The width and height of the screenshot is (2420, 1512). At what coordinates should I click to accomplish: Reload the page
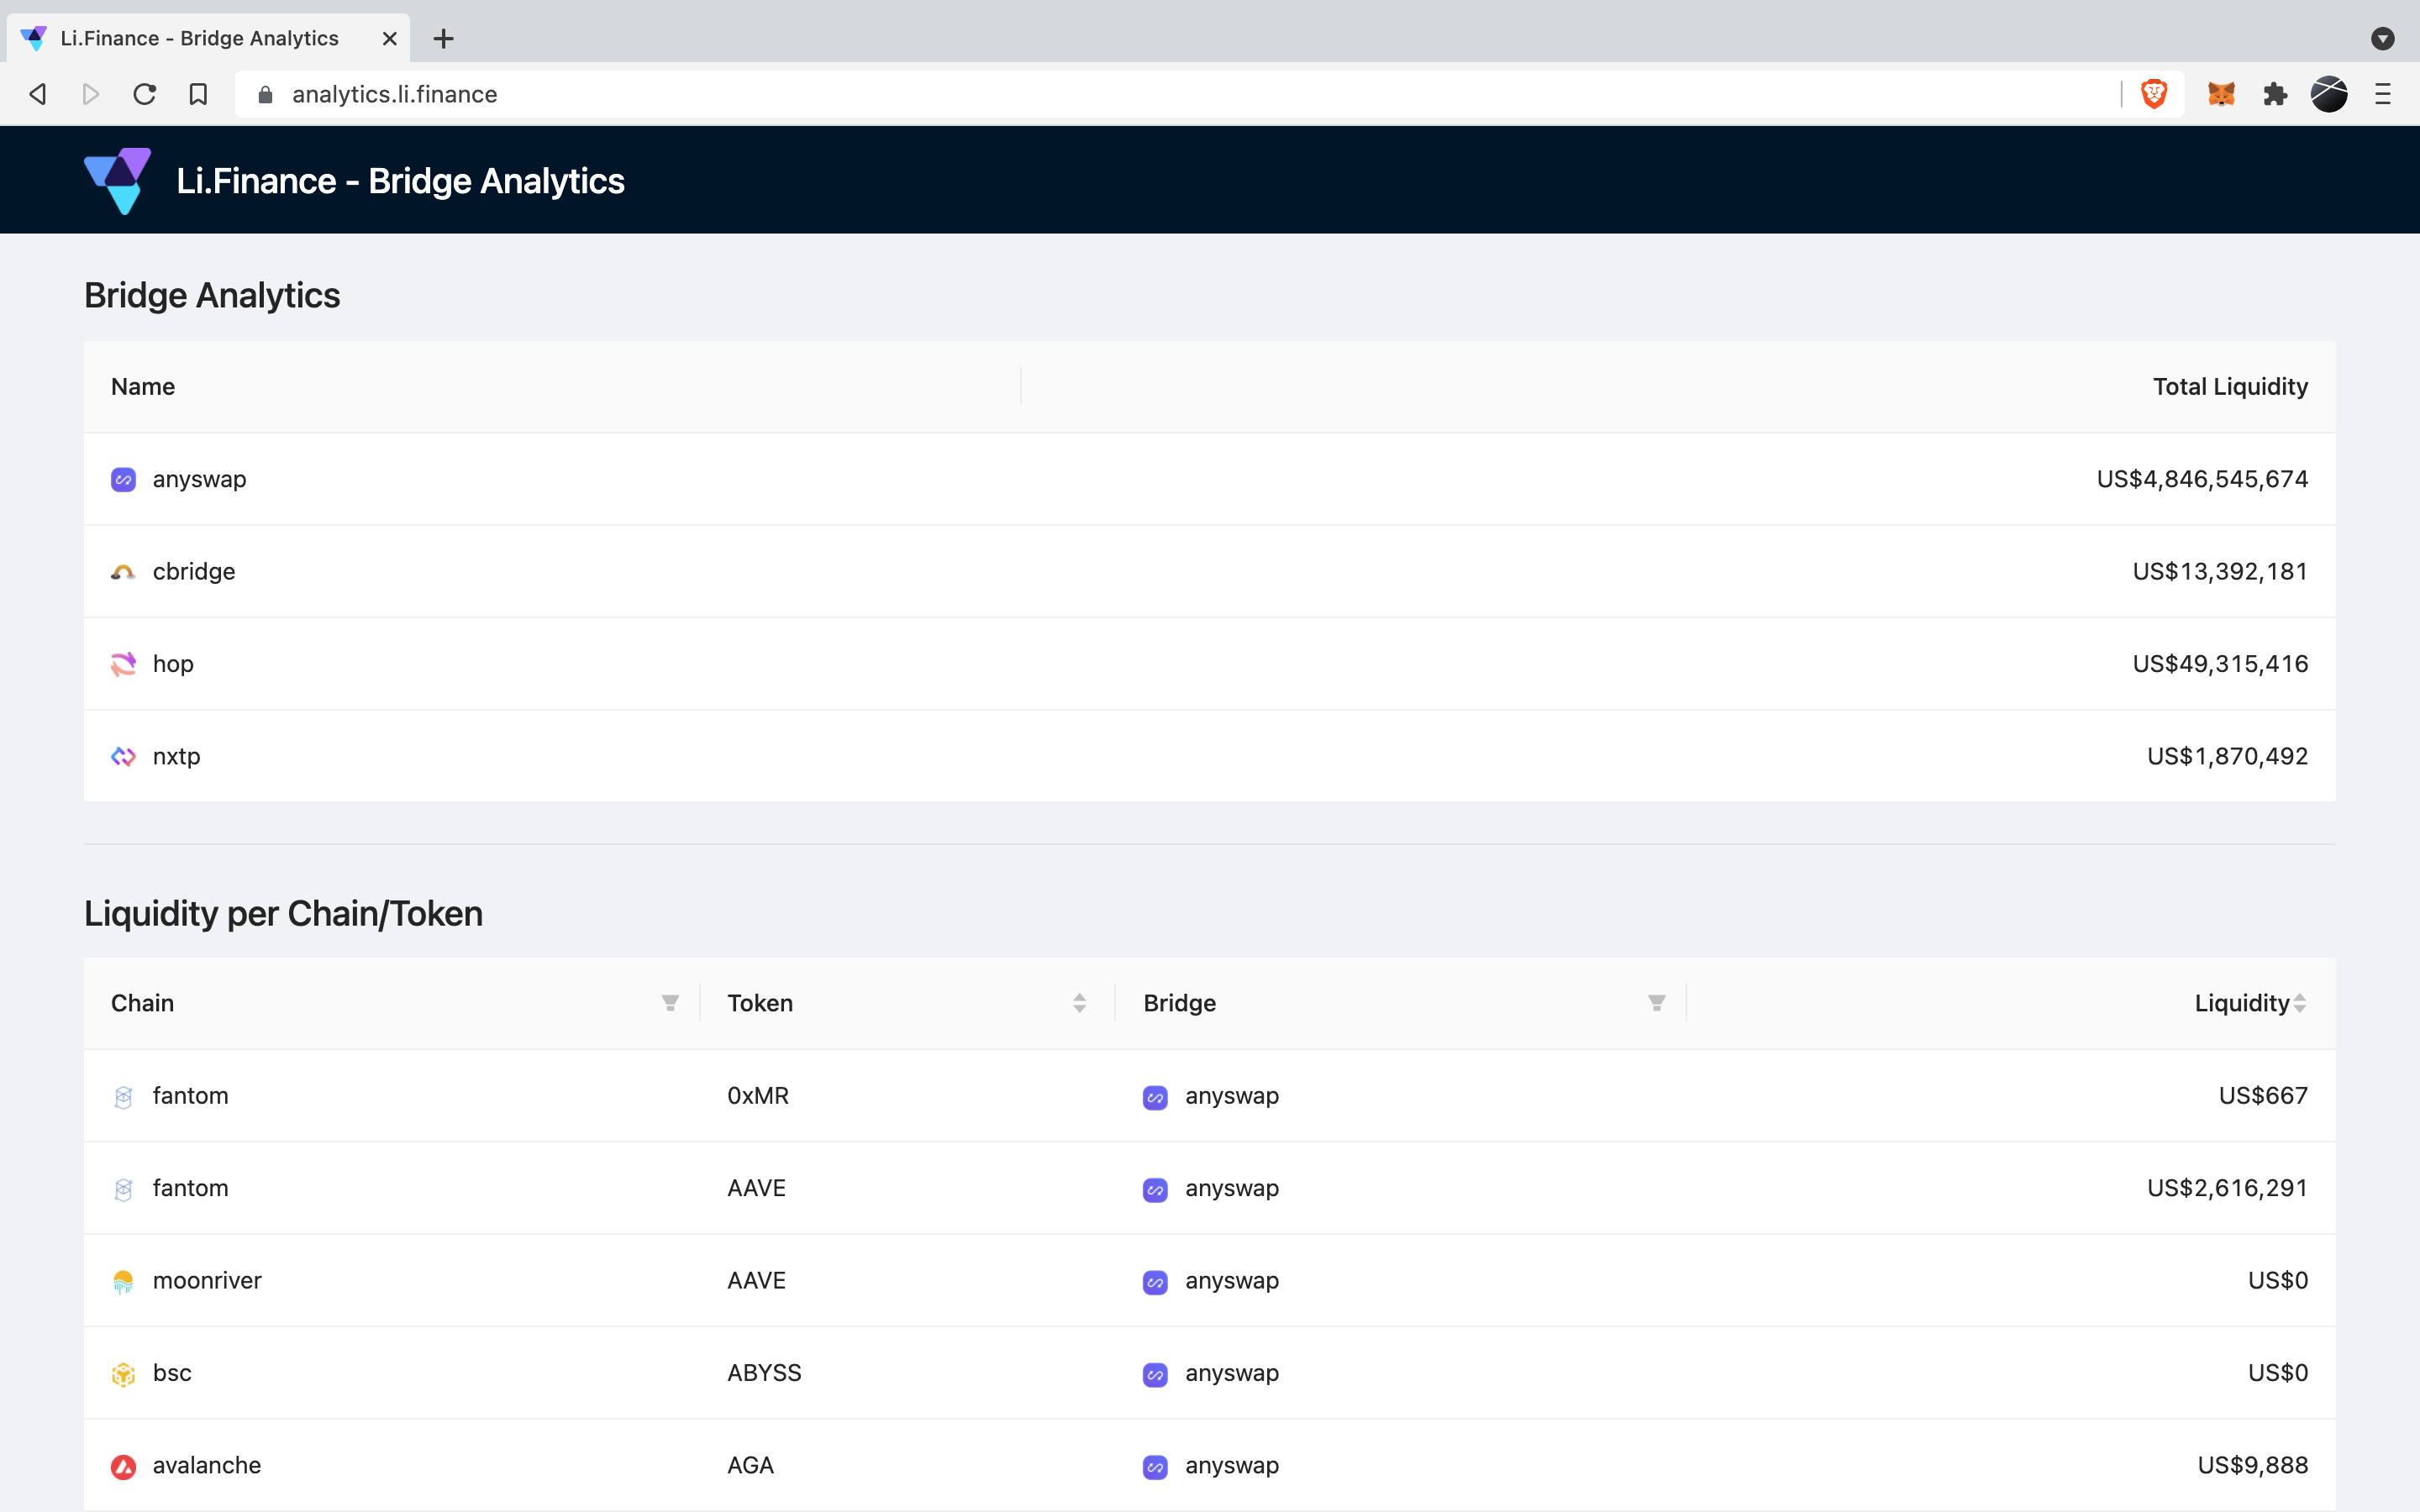click(145, 94)
